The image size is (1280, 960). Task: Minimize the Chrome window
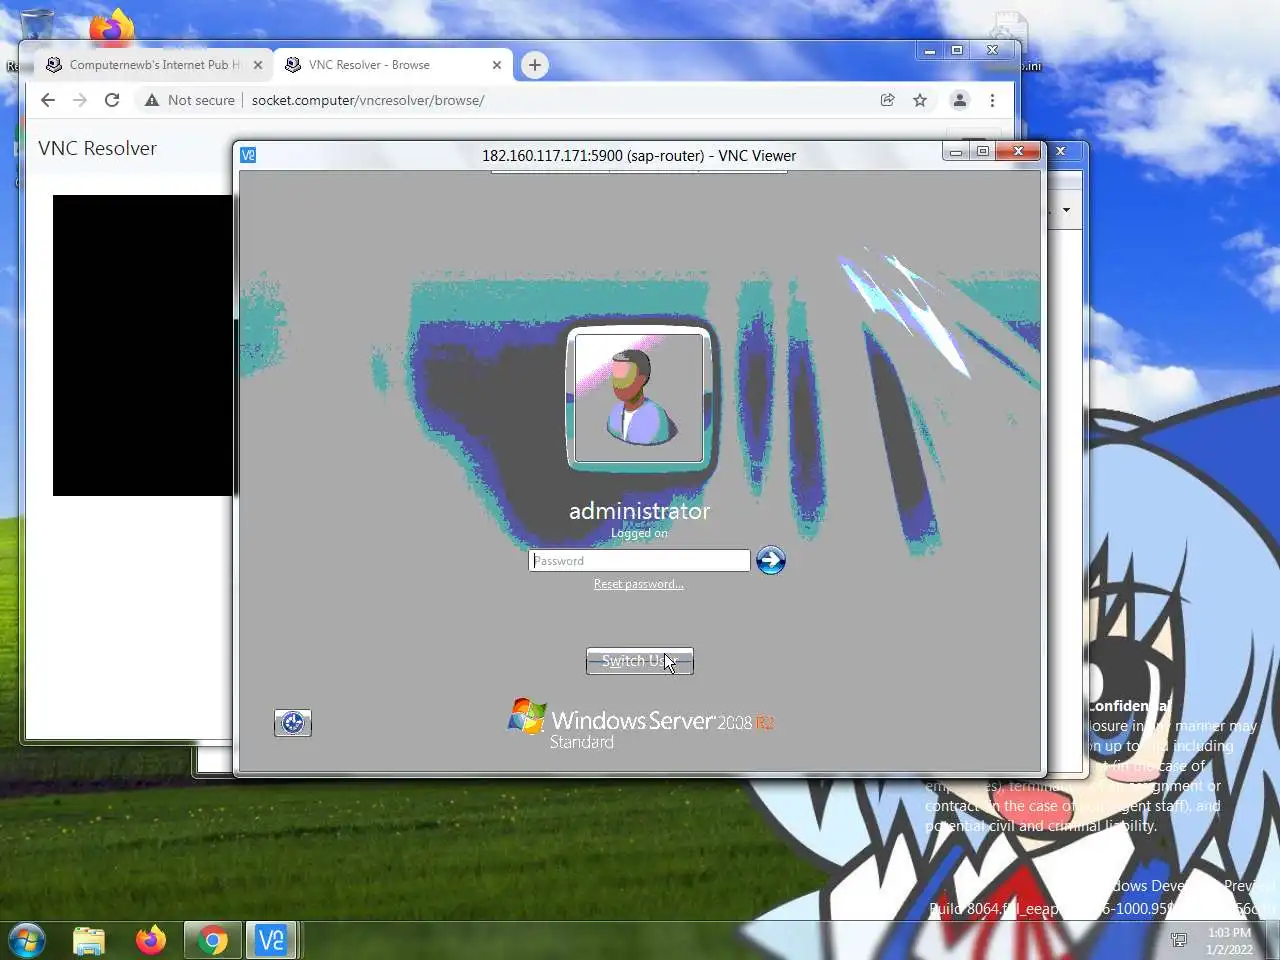pyautogui.click(x=930, y=50)
